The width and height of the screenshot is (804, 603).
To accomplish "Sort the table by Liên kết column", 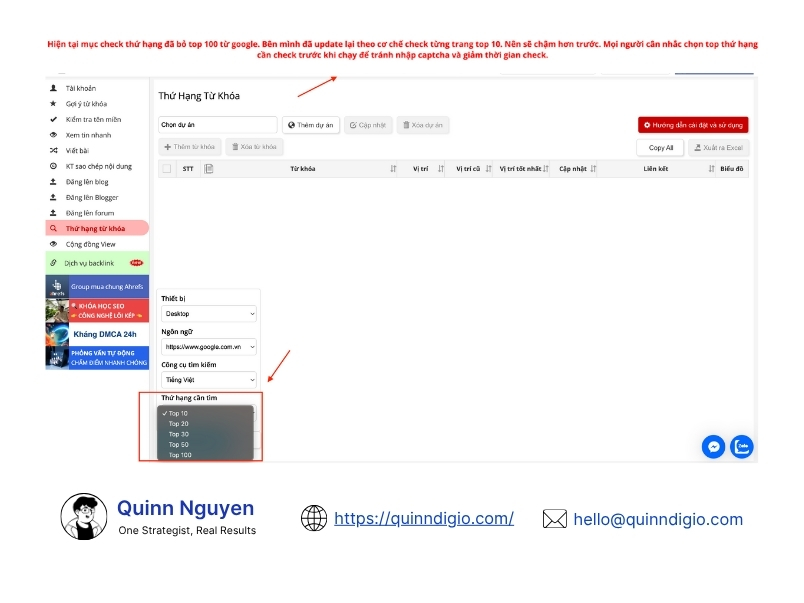I will coord(711,169).
